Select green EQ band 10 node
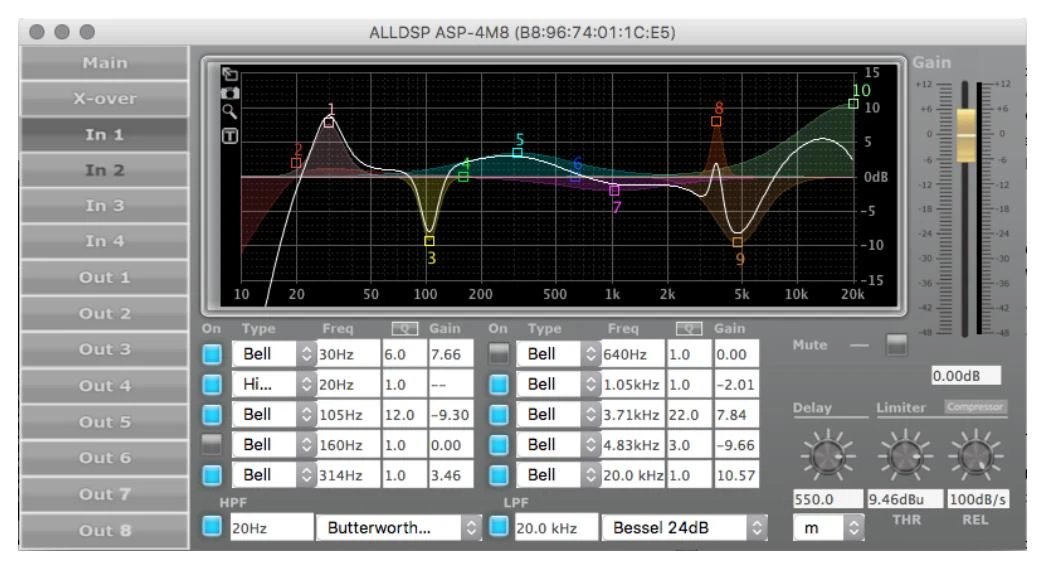Viewport: 1044px width, 570px height. pos(853,104)
